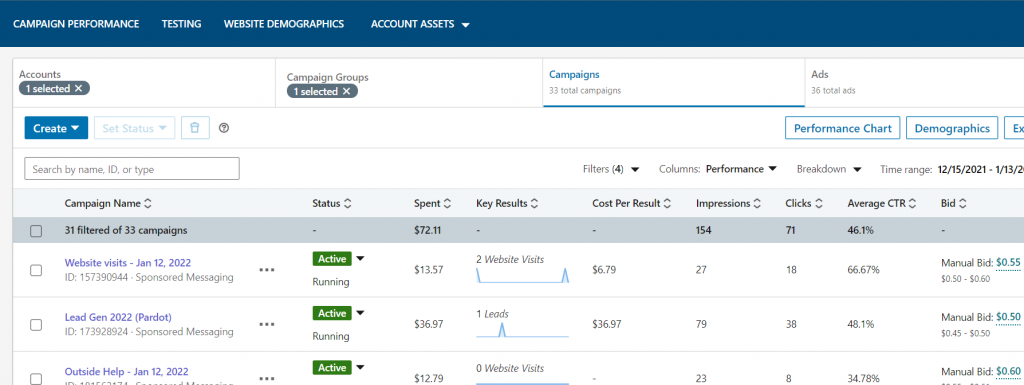Focus the search by name, ID, or type field
The height and width of the screenshot is (385, 1024).
(x=132, y=169)
